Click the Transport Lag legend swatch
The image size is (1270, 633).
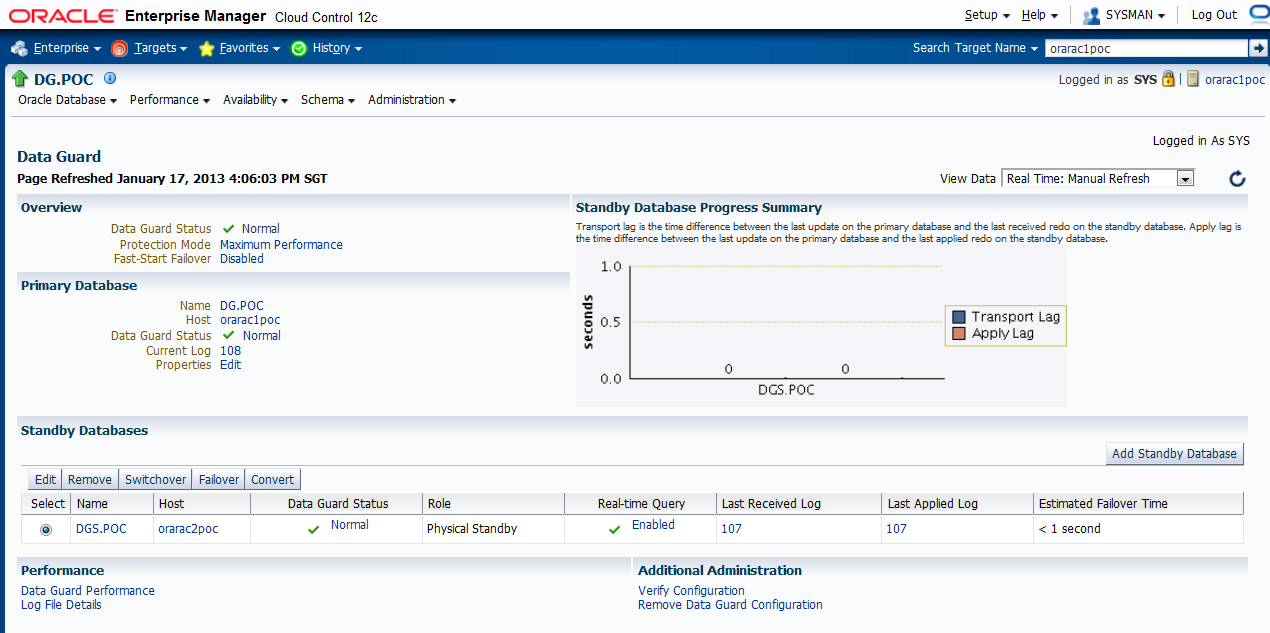[x=959, y=317]
